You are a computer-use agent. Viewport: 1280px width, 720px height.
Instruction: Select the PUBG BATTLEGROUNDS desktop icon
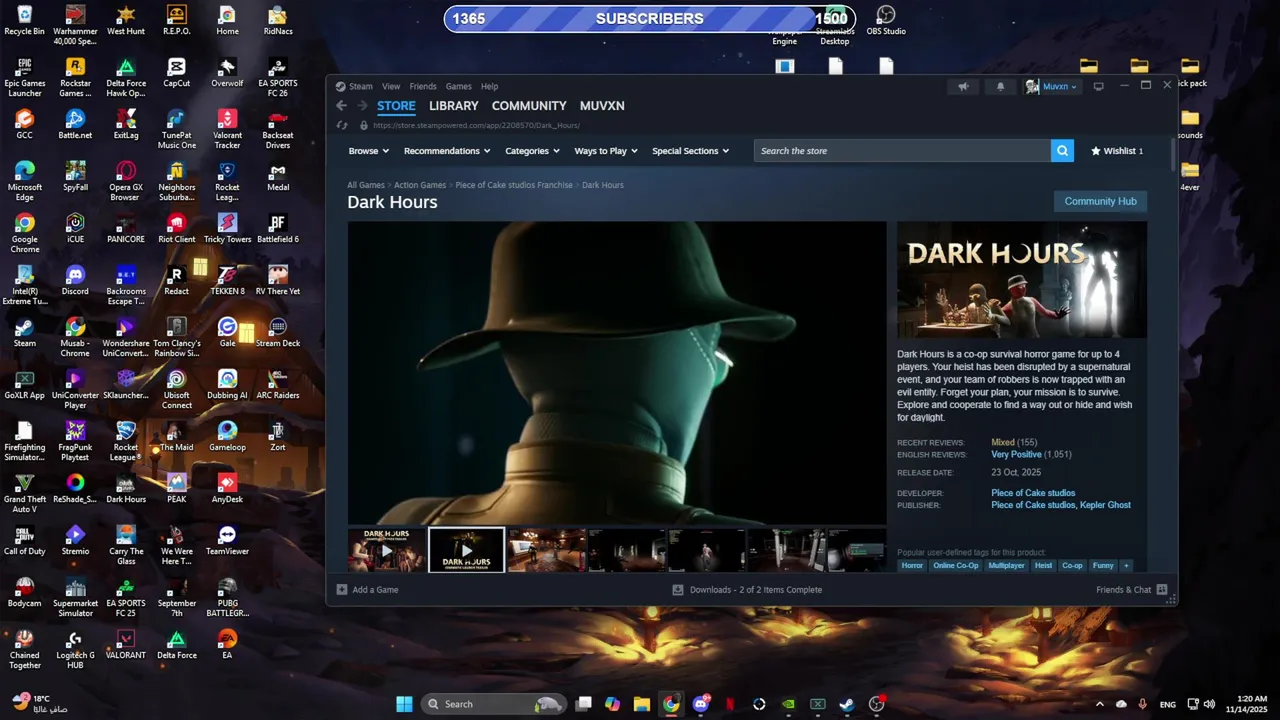coord(227,597)
